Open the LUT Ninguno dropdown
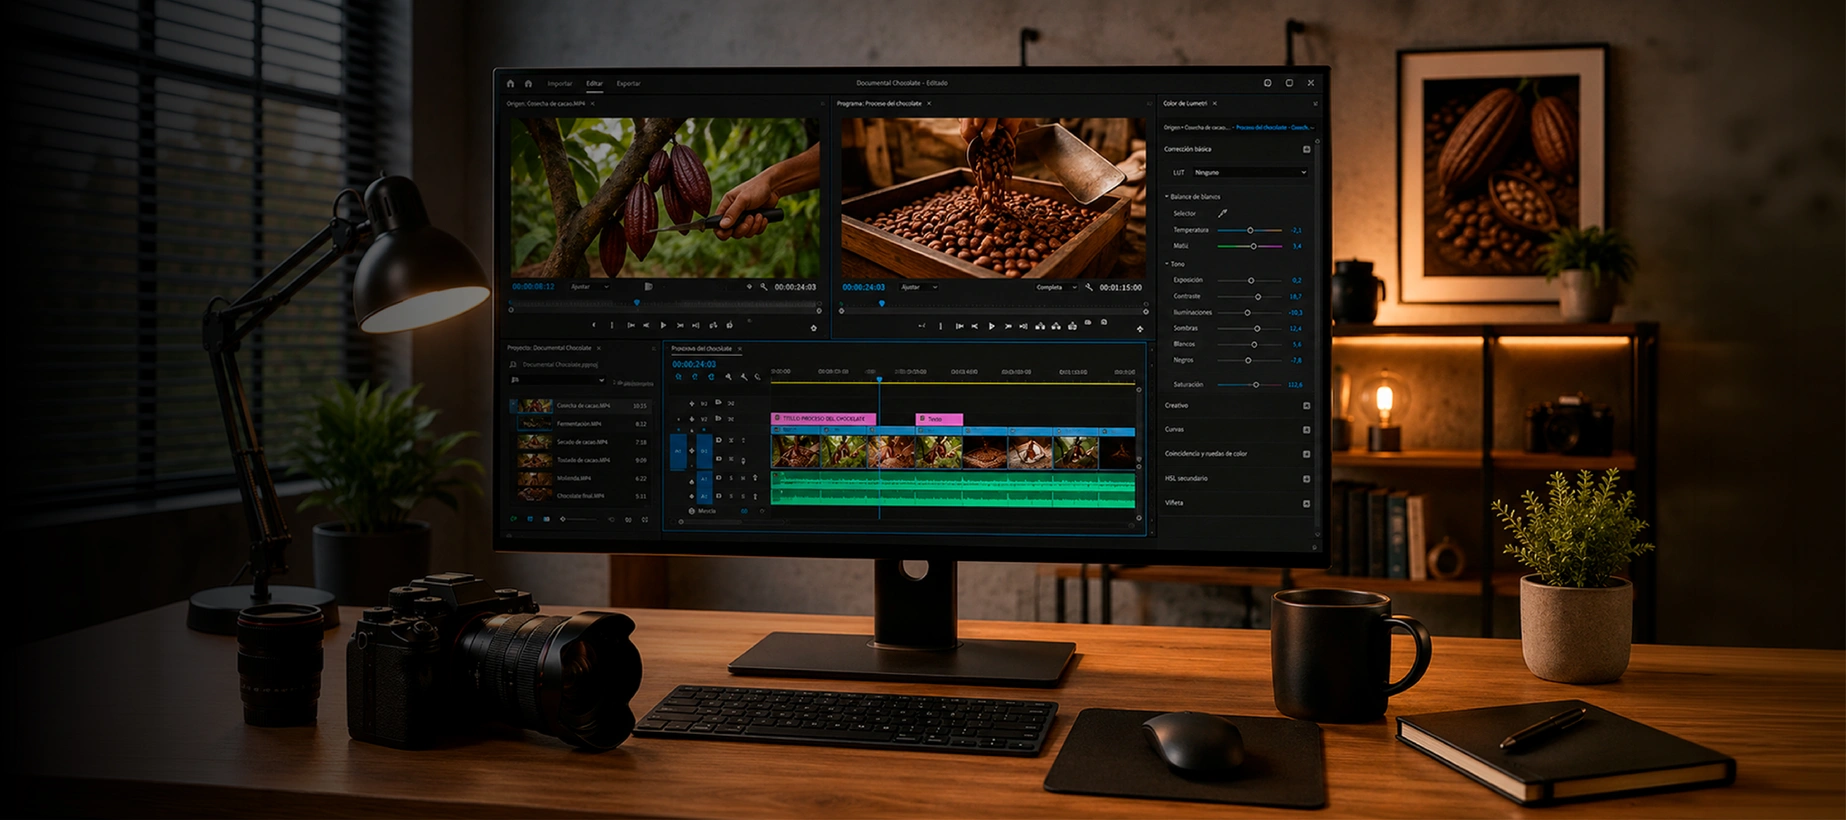The width and height of the screenshot is (1846, 820). coord(1249,172)
